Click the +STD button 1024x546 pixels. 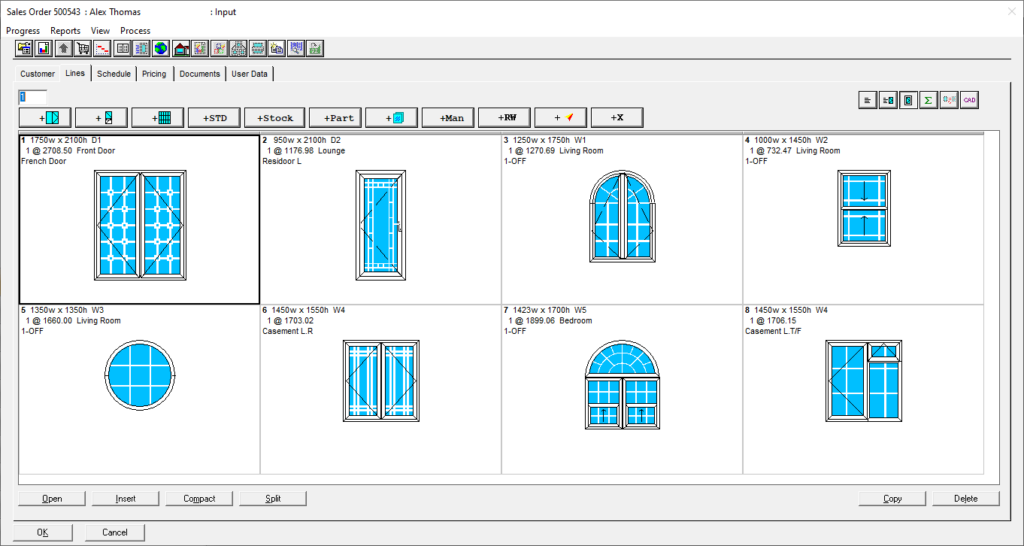(x=214, y=118)
